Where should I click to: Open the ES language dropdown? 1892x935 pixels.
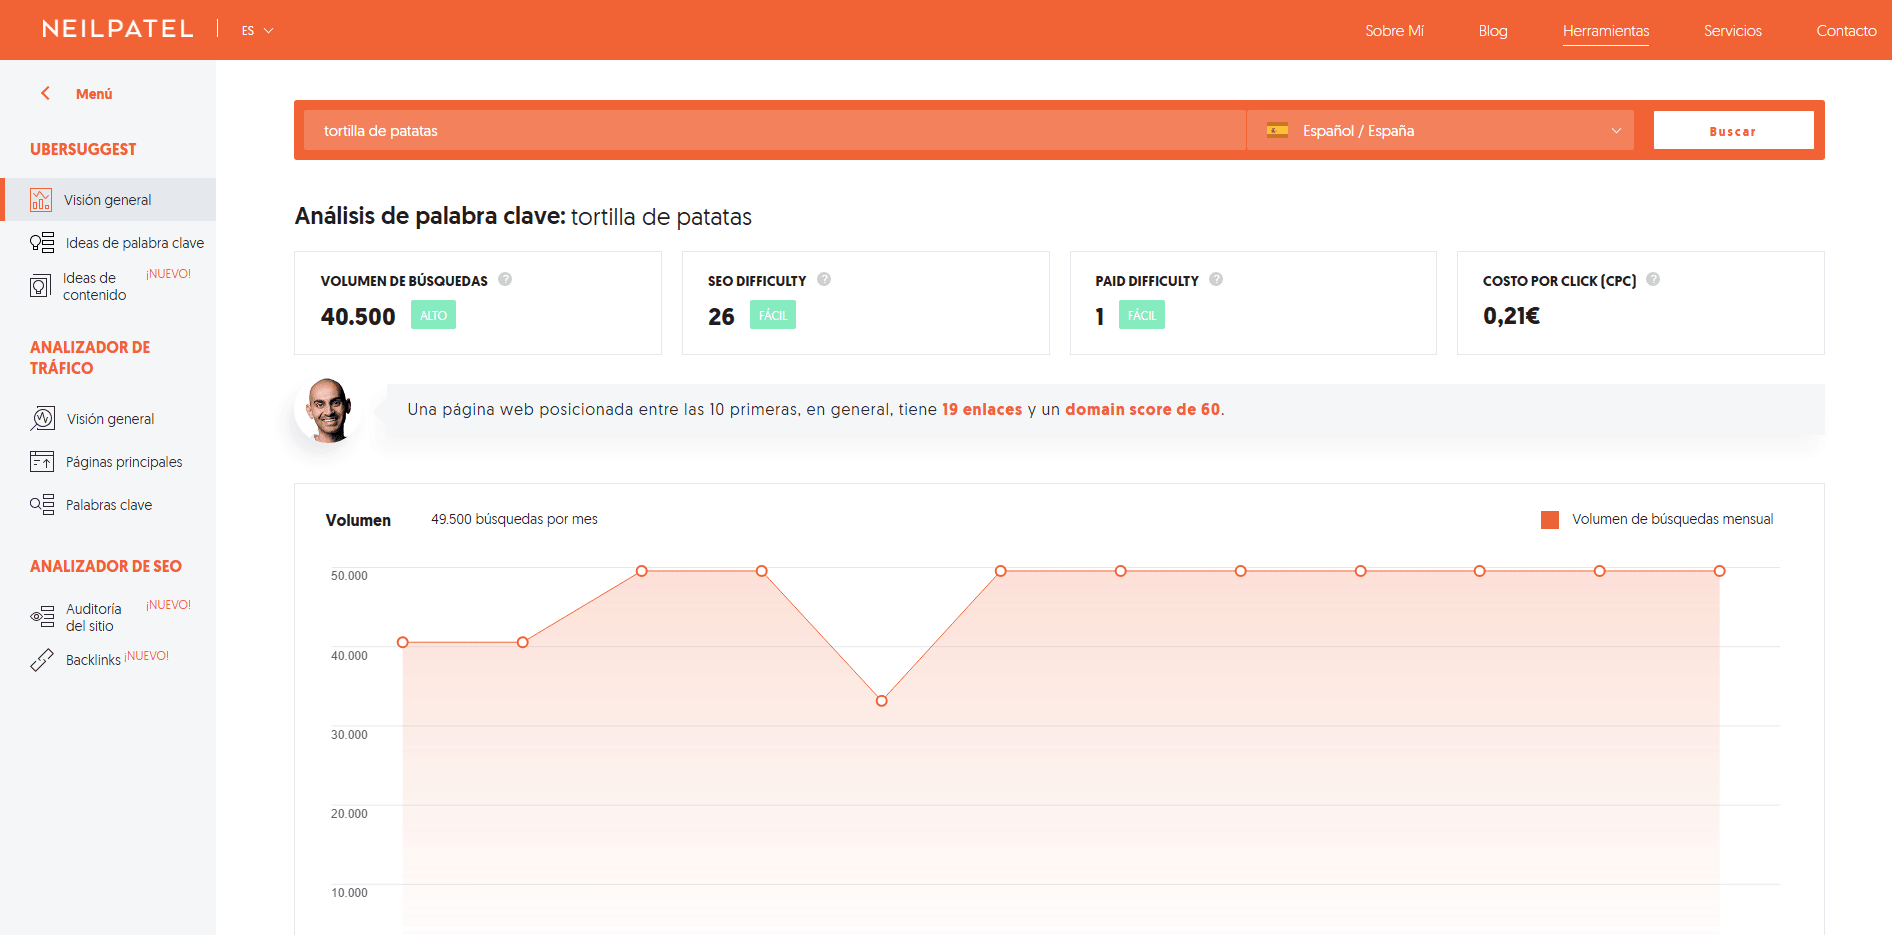coord(257,31)
